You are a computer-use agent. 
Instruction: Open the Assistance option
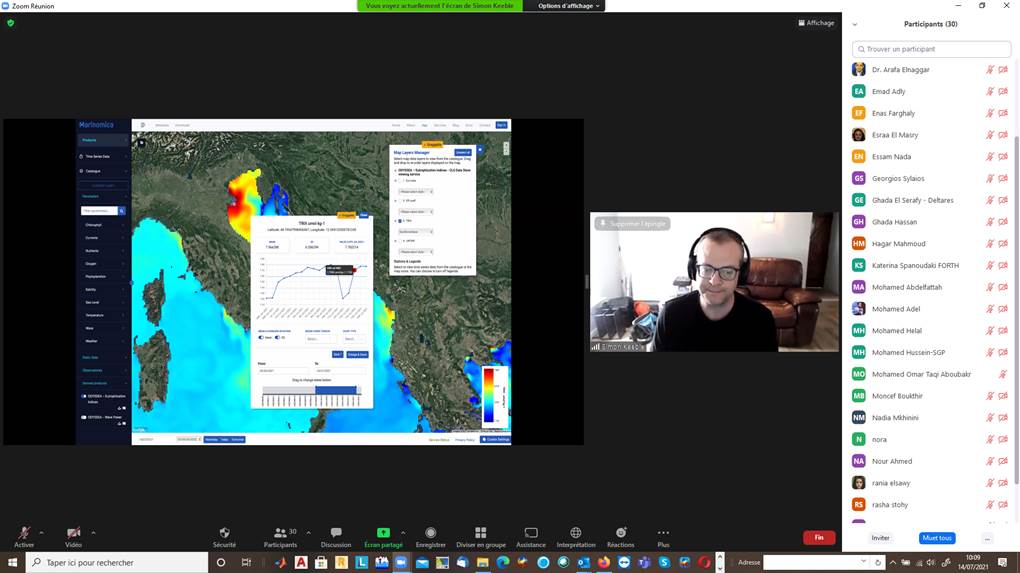(531, 537)
